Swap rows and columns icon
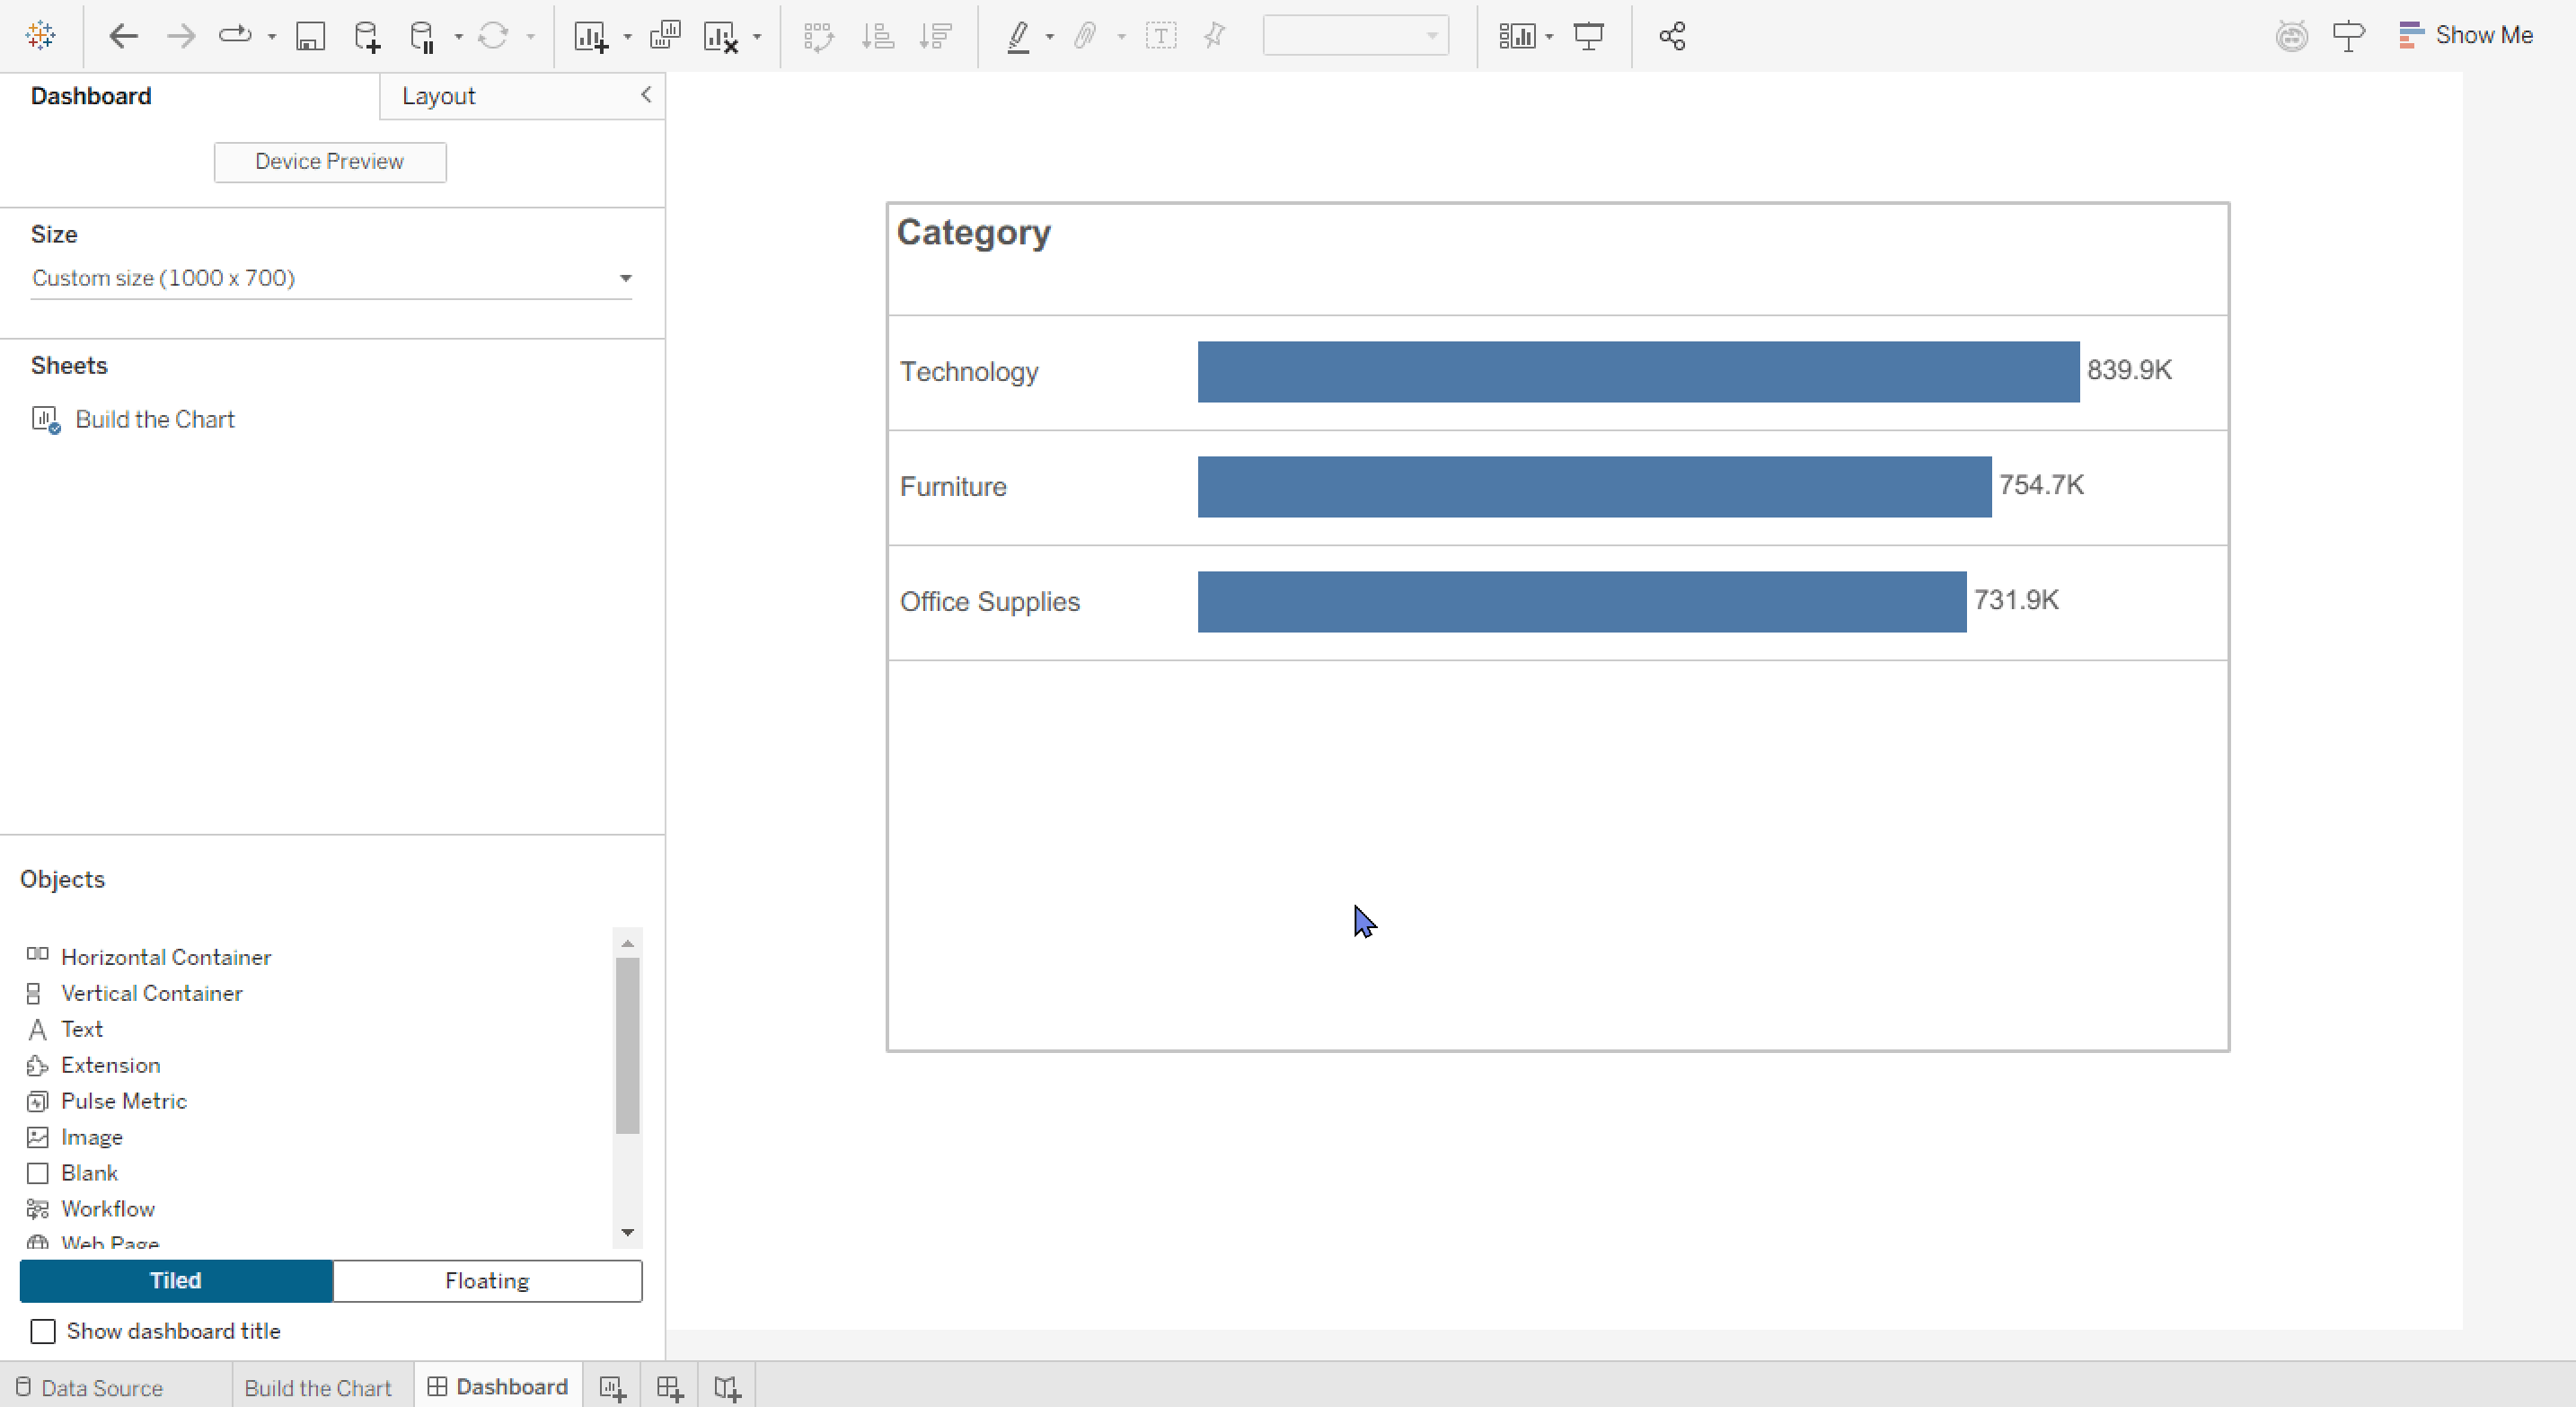Image resolution: width=2576 pixels, height=1407 pixels. click(818, 37)
